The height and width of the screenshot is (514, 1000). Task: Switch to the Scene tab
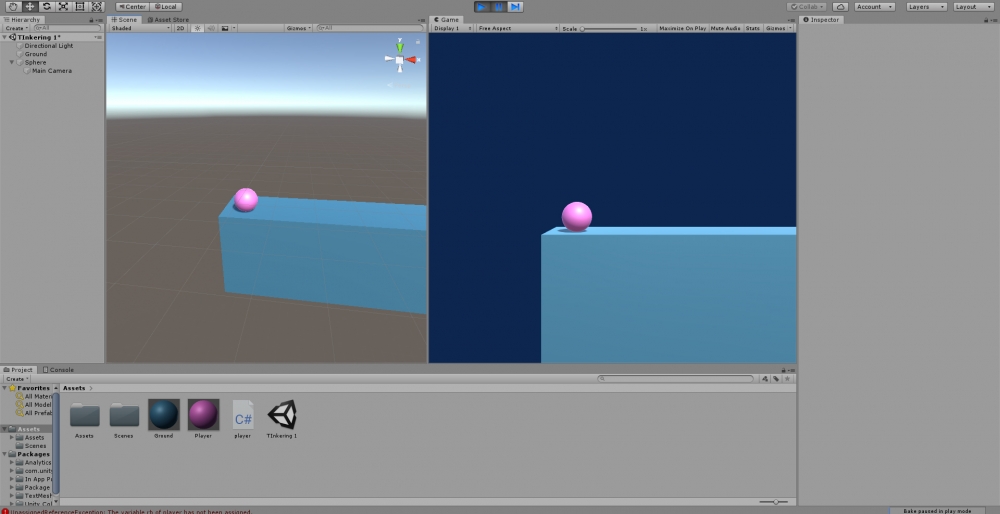[124, 20]
